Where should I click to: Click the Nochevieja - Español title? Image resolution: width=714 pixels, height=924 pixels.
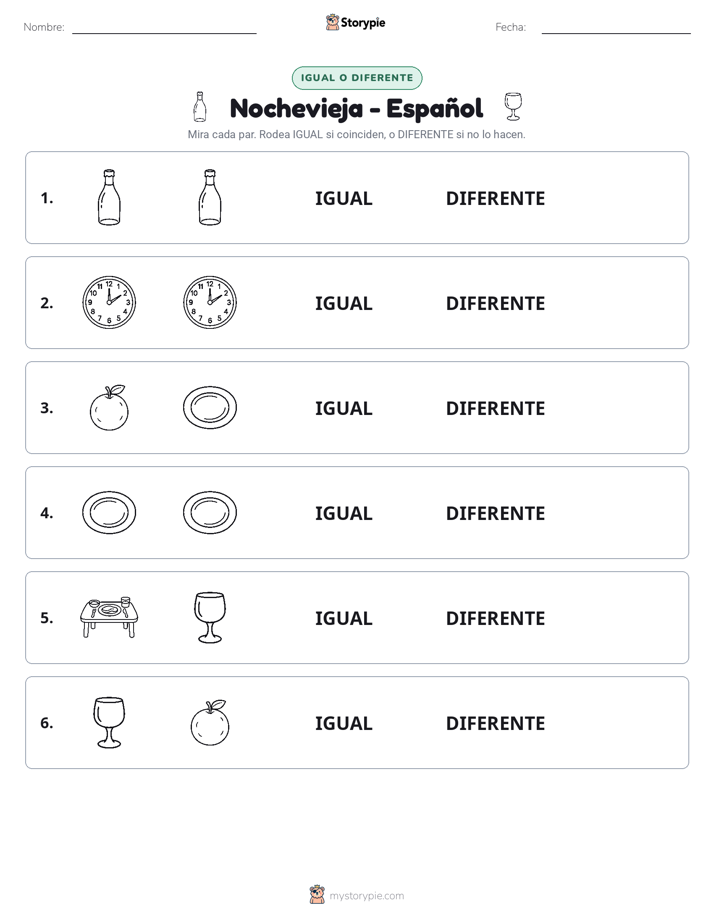(x=356, y=108)
